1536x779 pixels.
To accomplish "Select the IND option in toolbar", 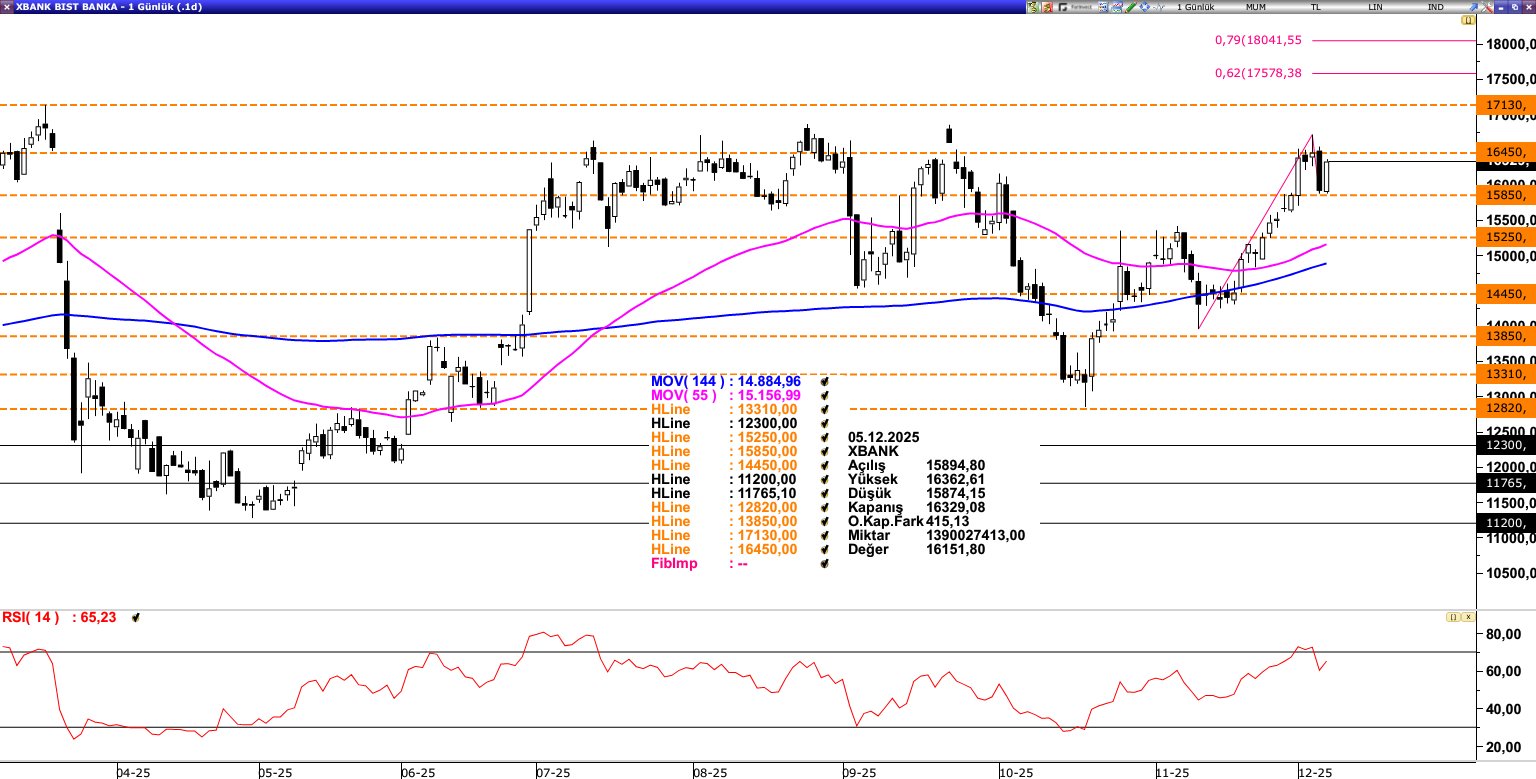I will click(1435, 7).
